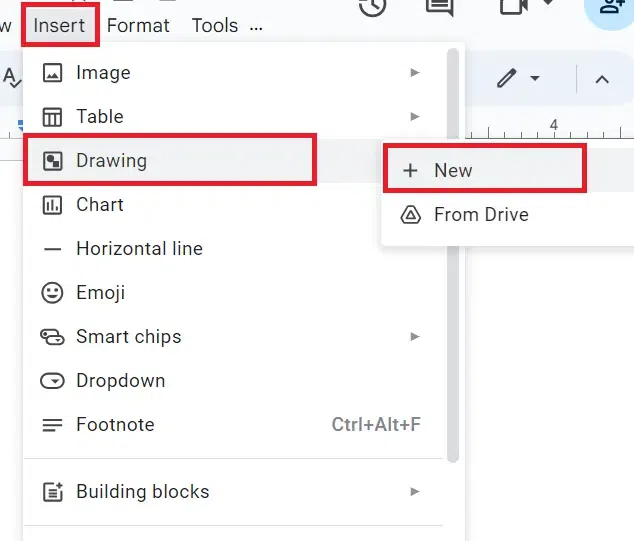Open the Tools menu
Screen dimensions: 634x541
click(214, 25)
